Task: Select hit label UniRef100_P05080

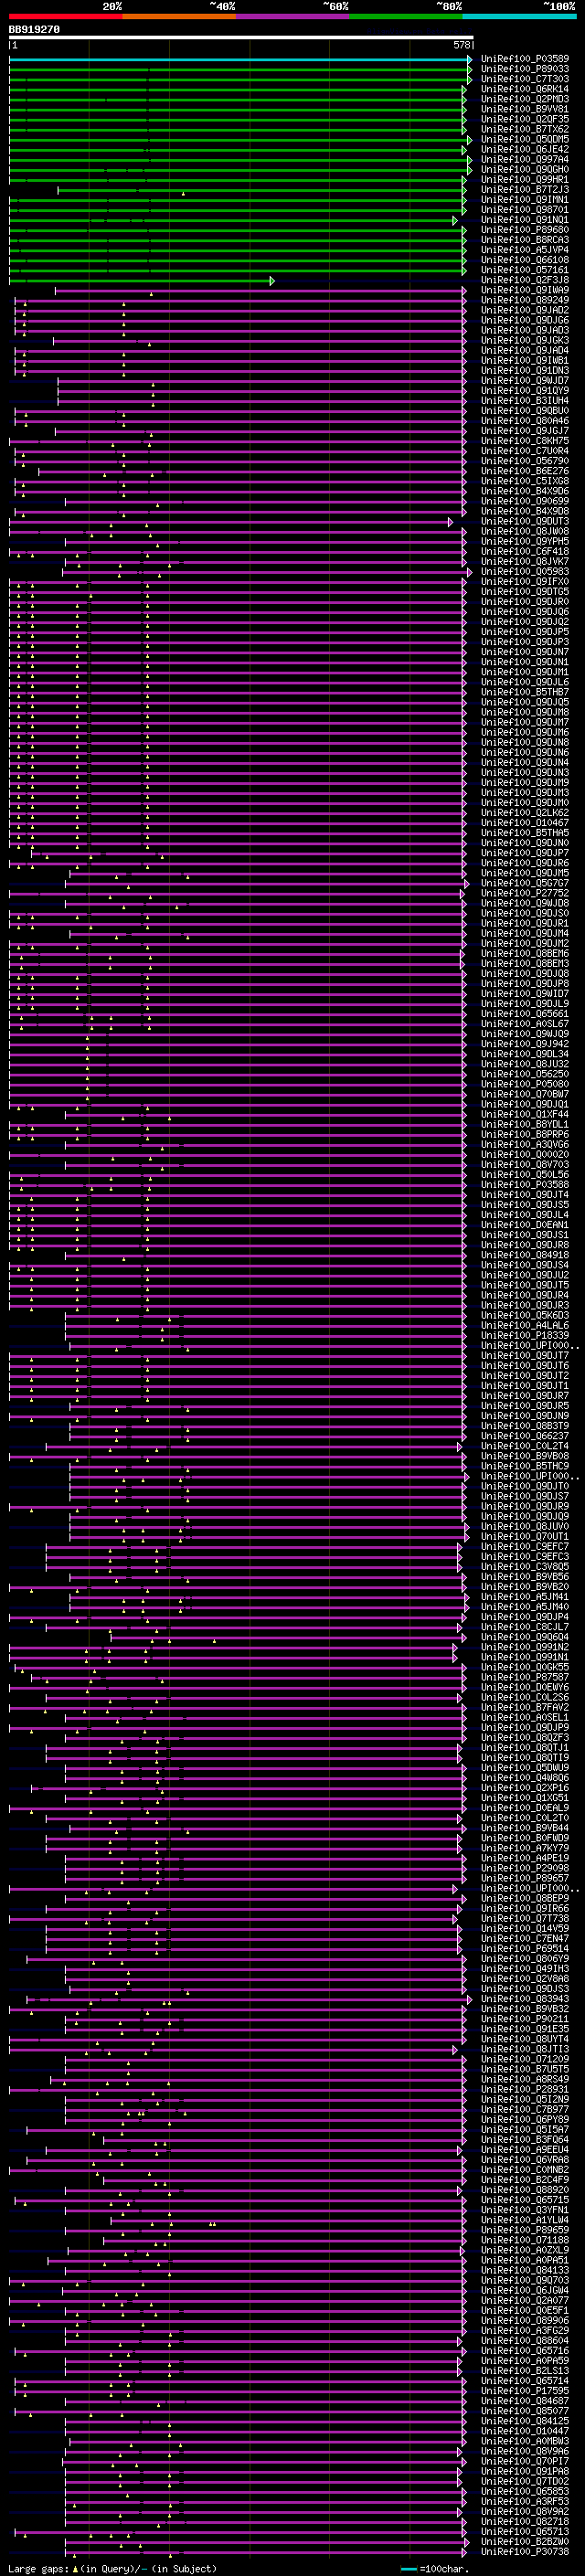Action: tap(525, 1084)
